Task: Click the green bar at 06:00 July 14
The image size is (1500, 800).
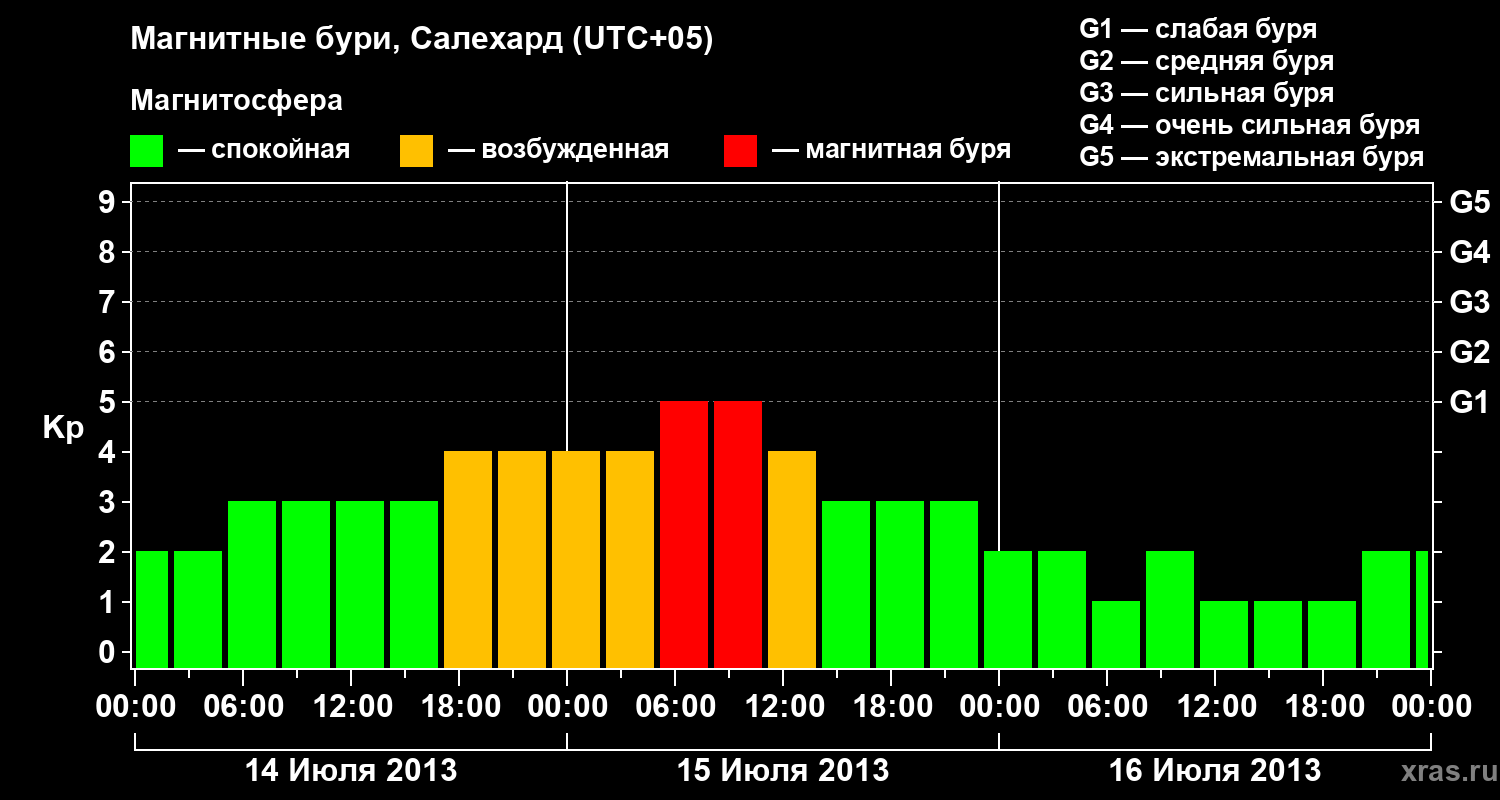Action: 252,584
